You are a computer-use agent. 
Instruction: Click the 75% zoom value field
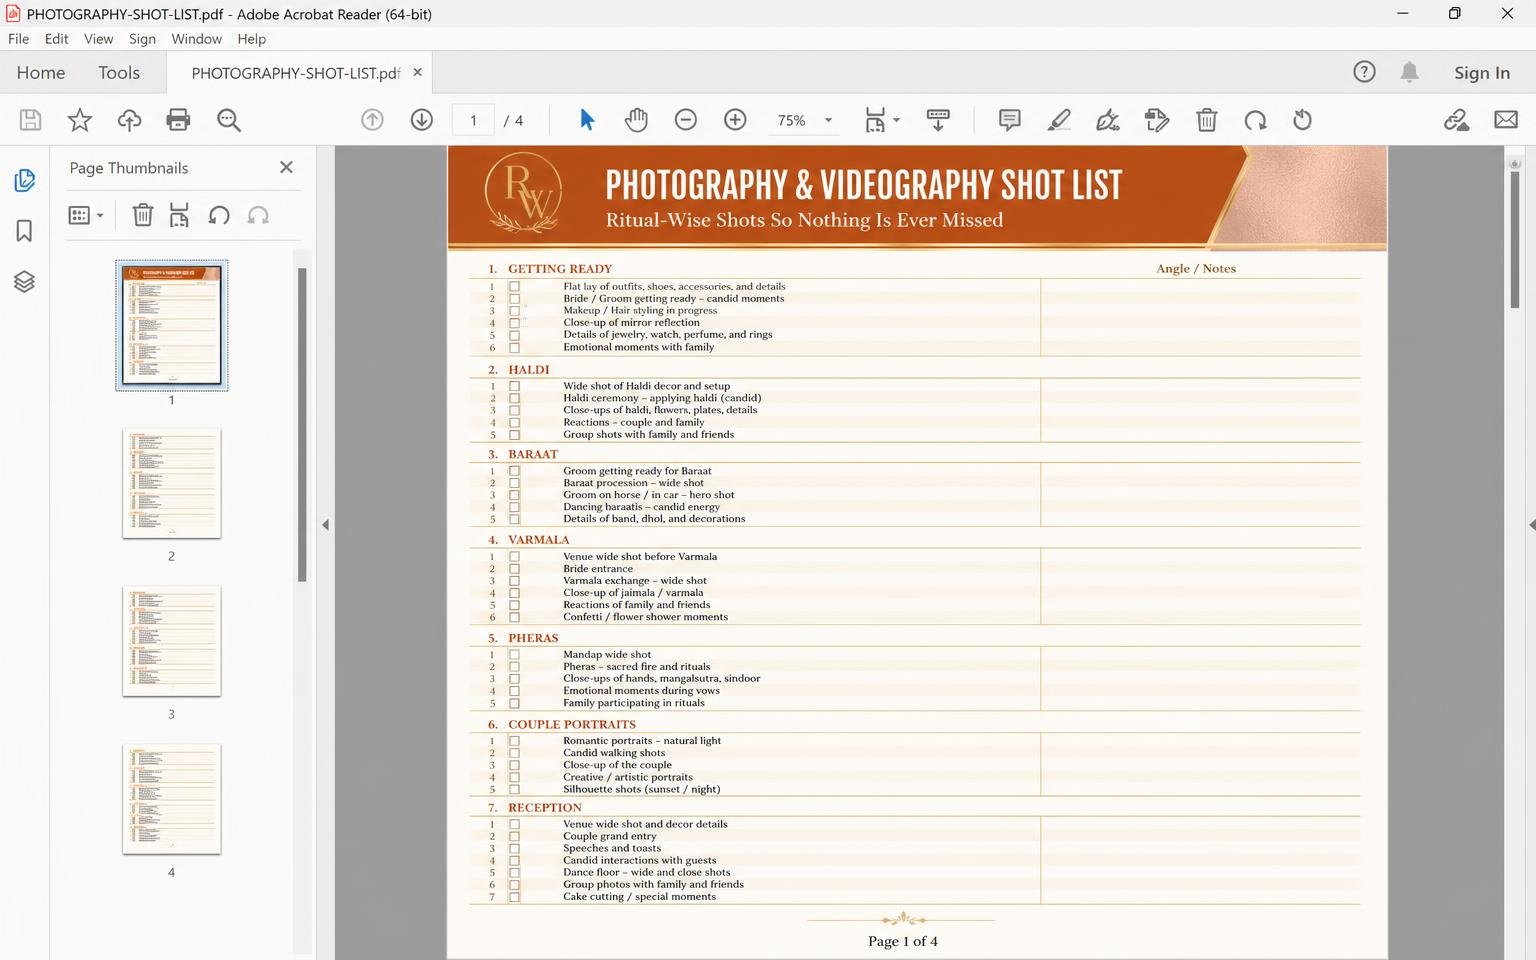pyautogui.click(x=792, y=120)
